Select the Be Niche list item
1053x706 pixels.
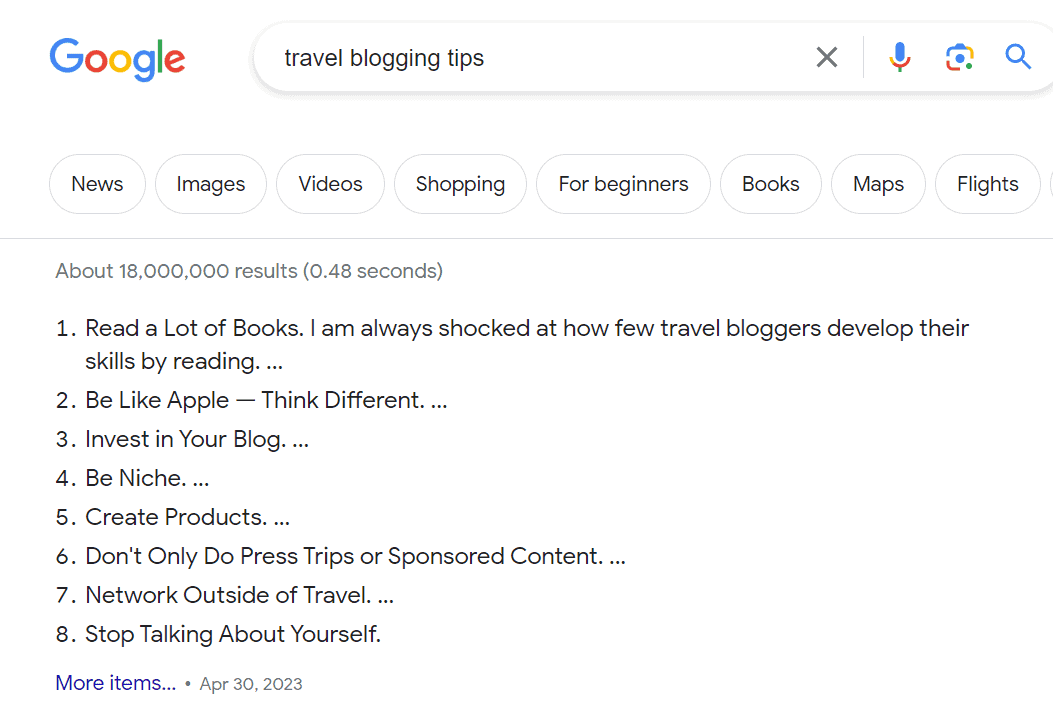[147, 478]
